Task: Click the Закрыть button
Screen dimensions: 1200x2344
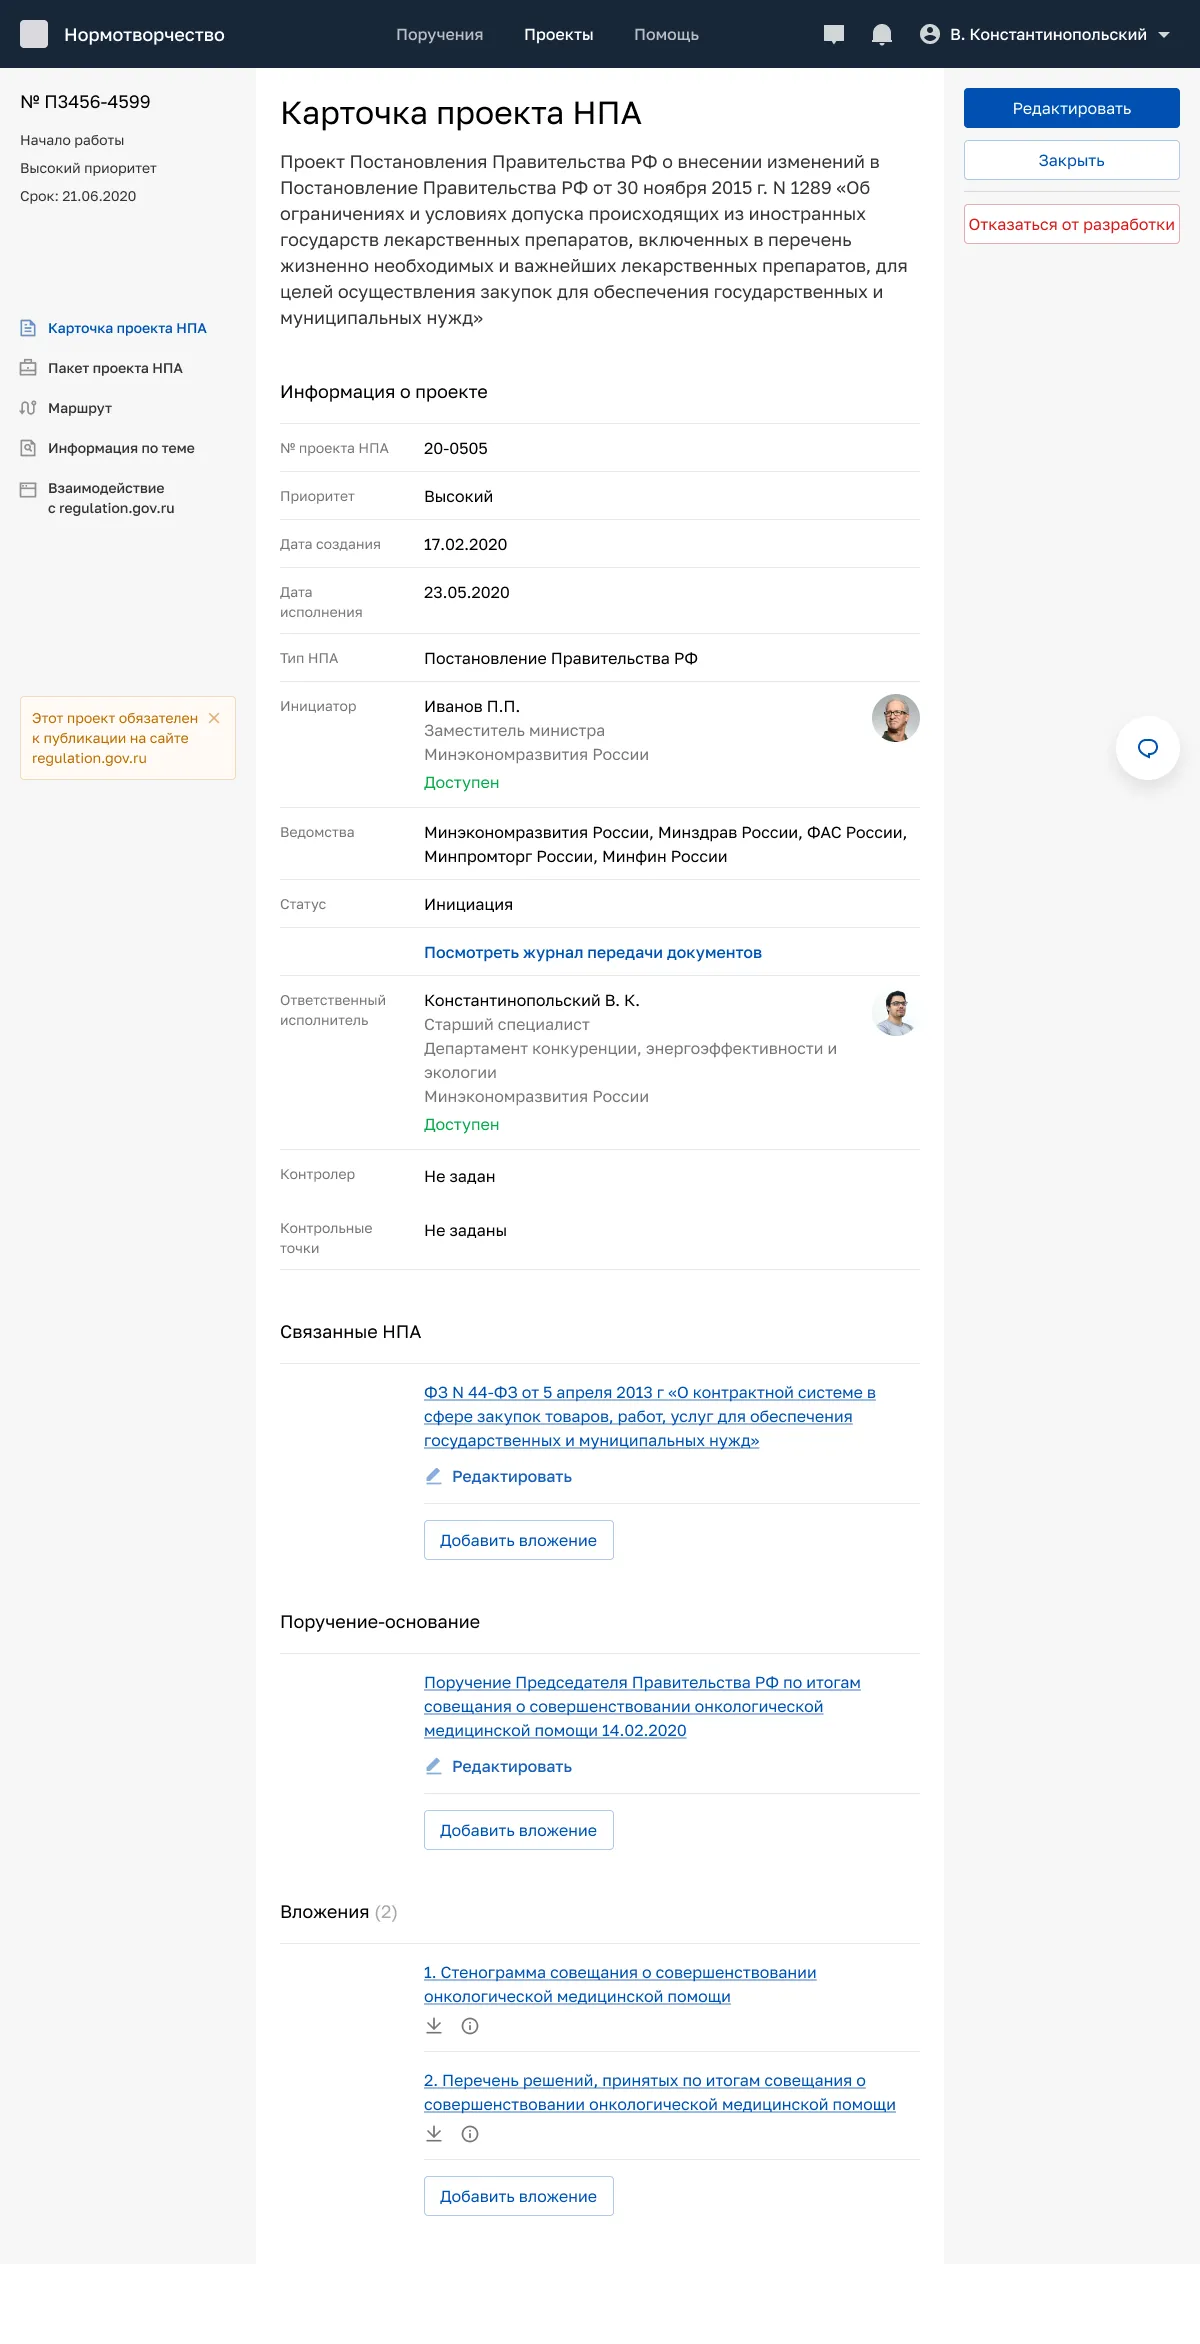Action: 1072,160
